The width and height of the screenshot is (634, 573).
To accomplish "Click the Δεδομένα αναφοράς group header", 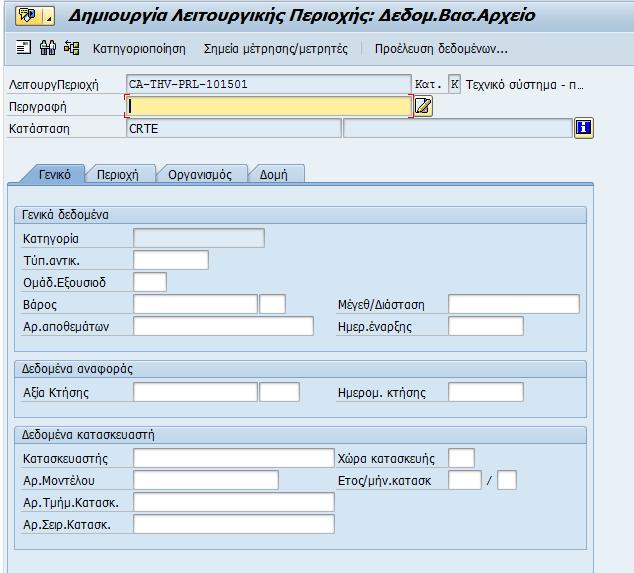I will 300,369.
